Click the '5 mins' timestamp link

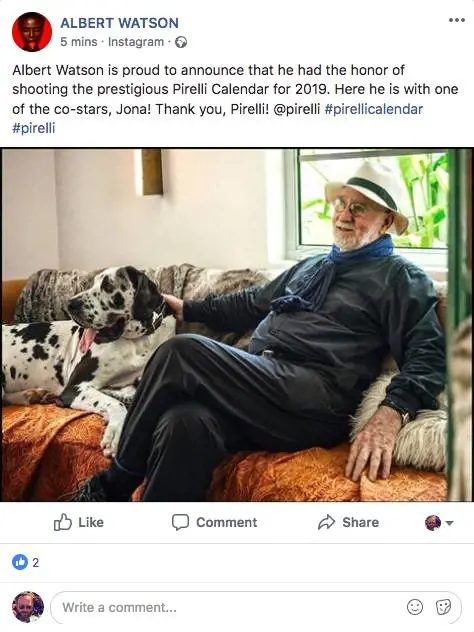pyautogui.click(x=79, y=42)
